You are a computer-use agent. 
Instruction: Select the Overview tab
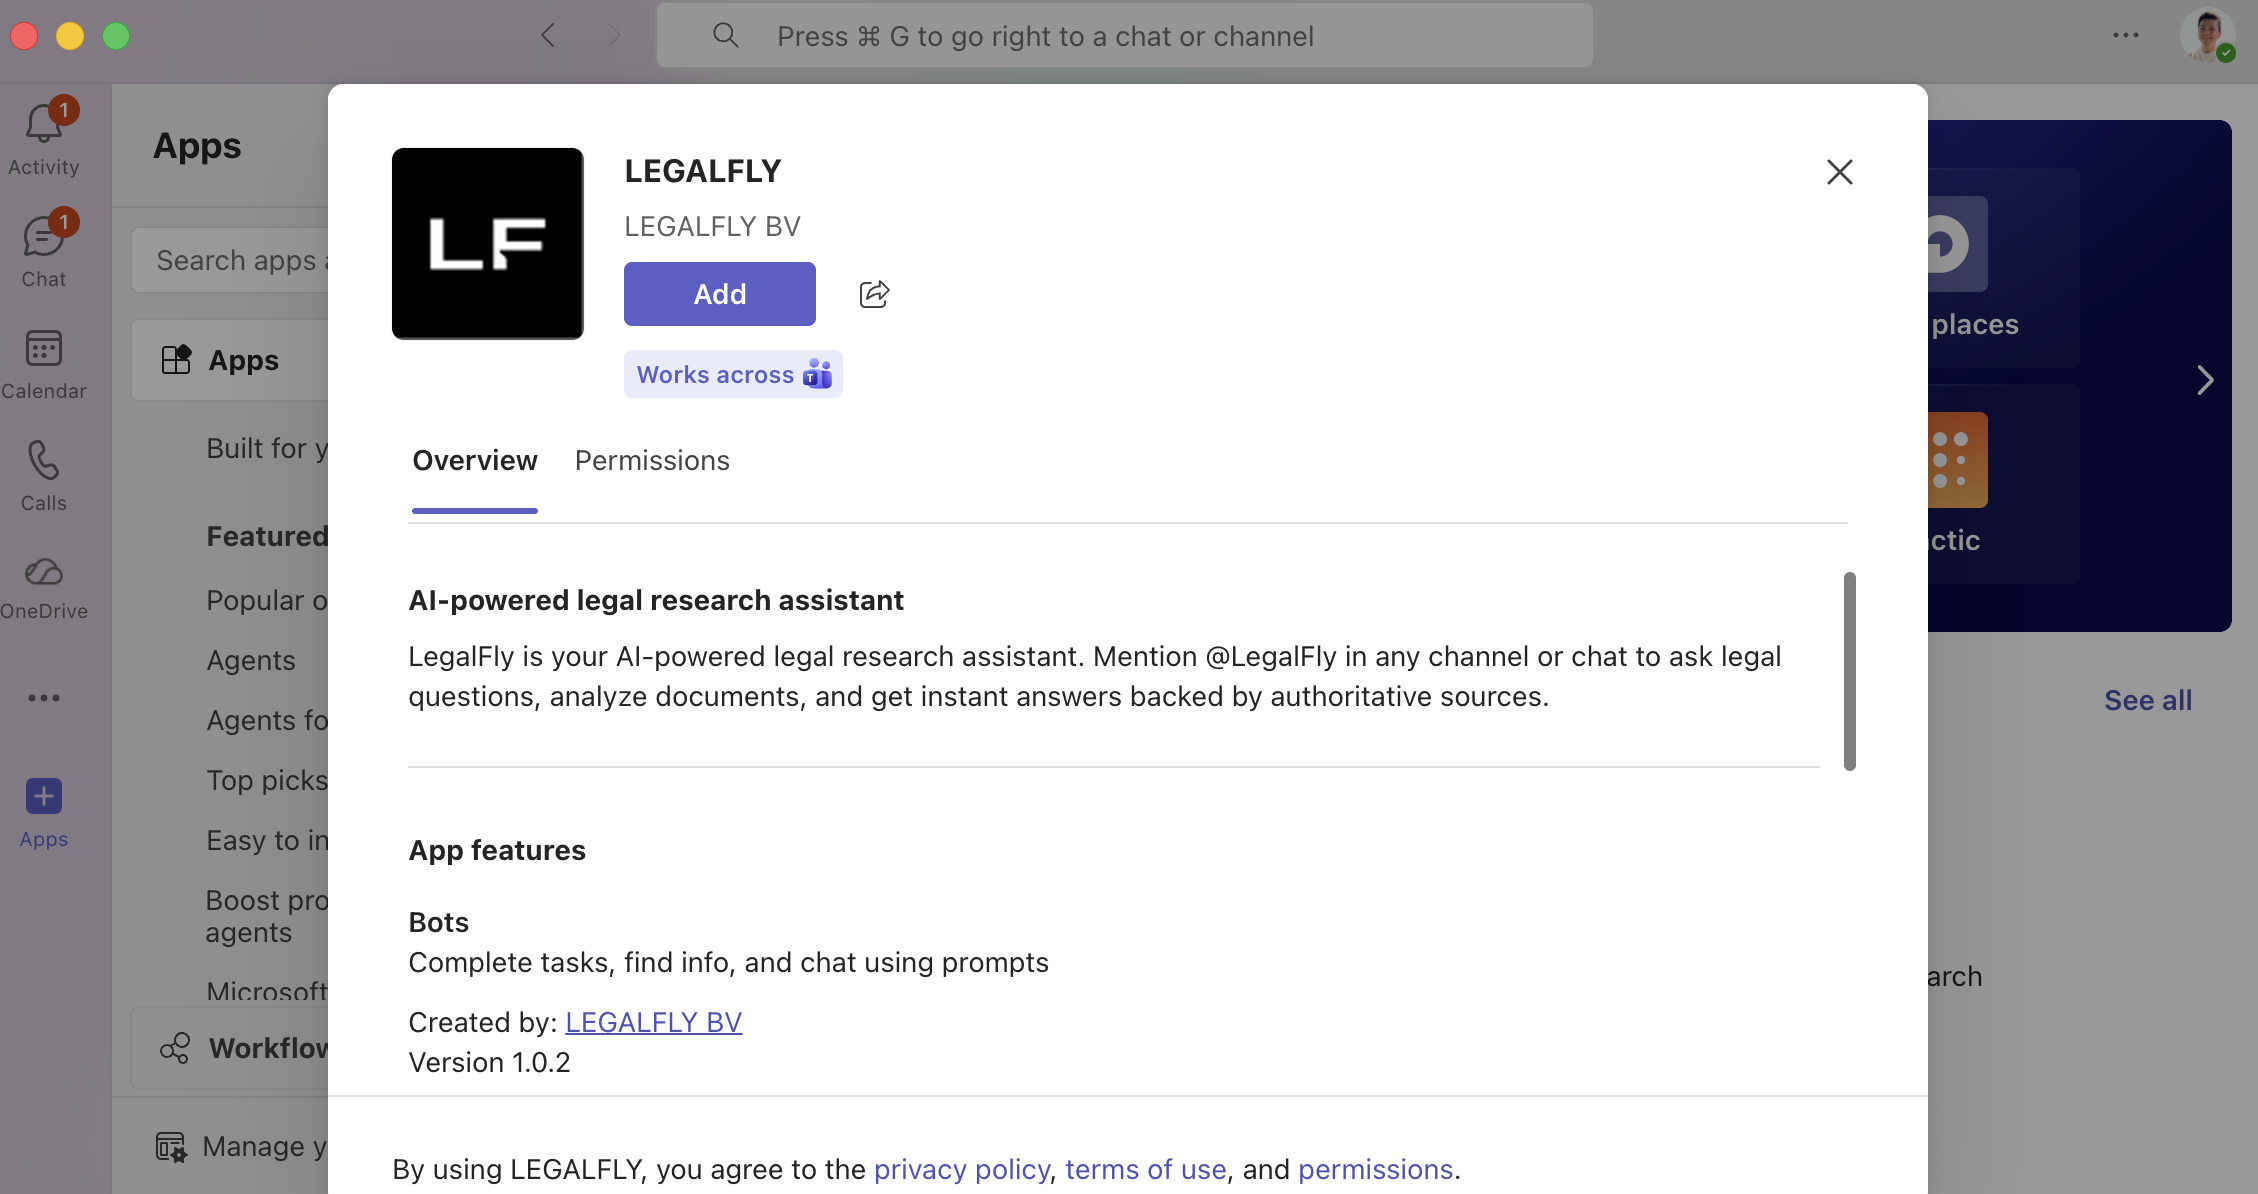tap(475, 461)
